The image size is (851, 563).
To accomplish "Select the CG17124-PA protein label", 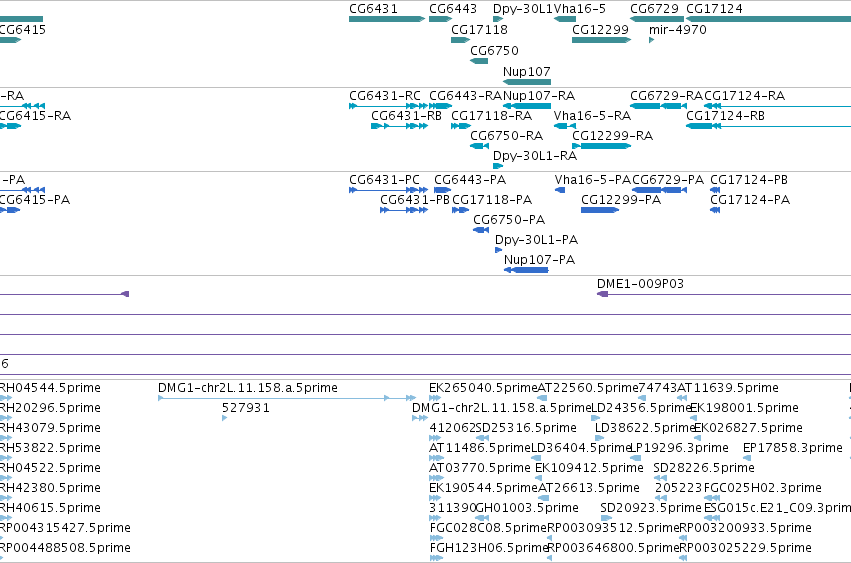I will pos(750,200).
